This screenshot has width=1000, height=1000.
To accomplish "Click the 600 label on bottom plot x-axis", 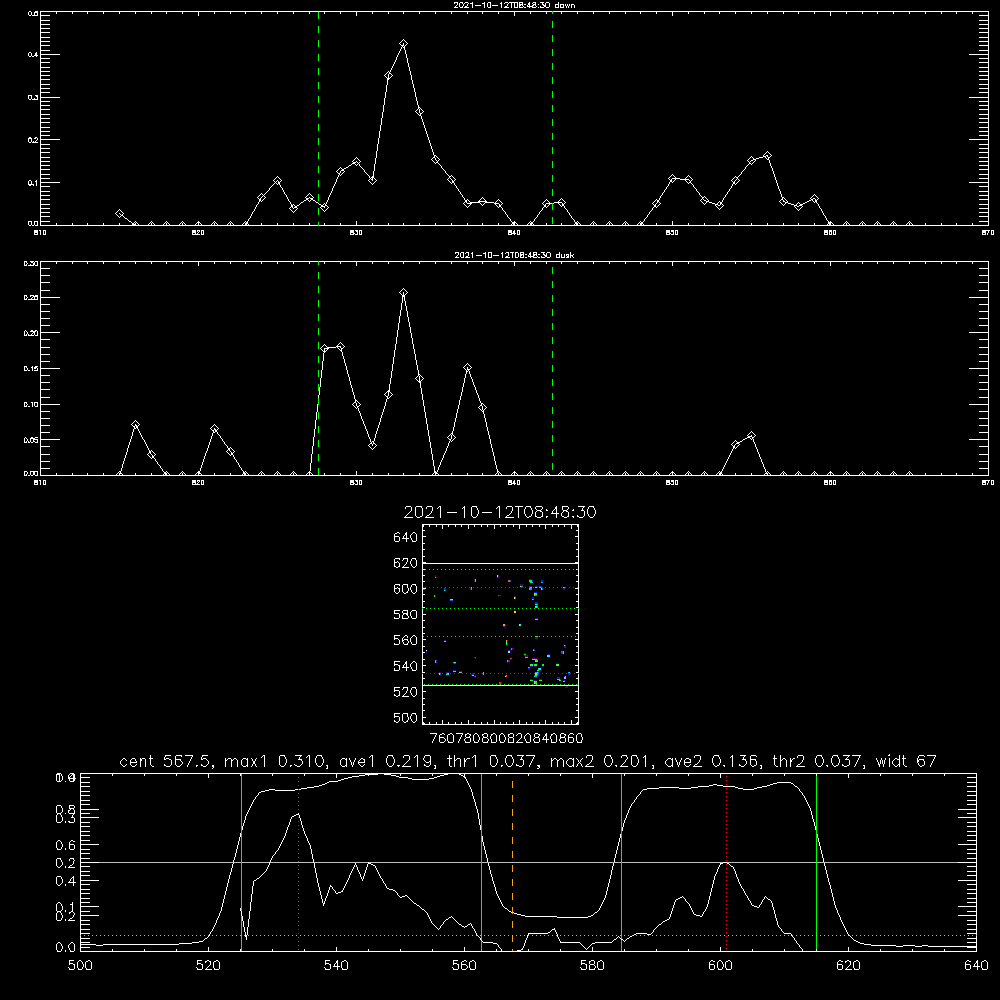I will pyautogui.click(x=720, y=966).
